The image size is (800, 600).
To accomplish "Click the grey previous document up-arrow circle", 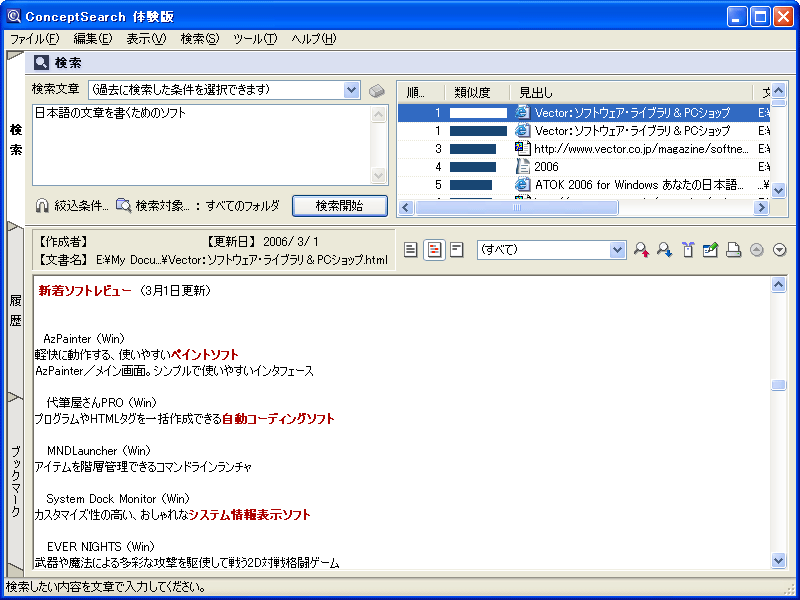I will pyautogui.click(x=757, y=249).
